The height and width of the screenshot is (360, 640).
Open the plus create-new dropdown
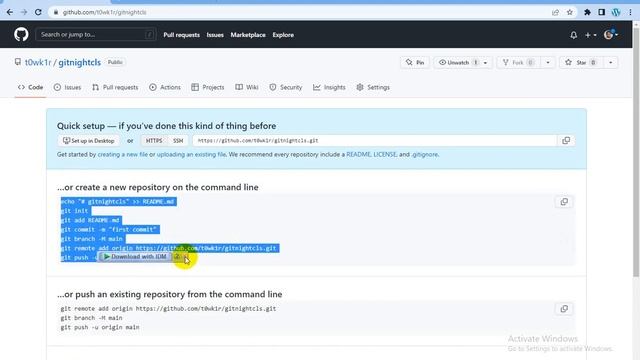coord(591,35)
